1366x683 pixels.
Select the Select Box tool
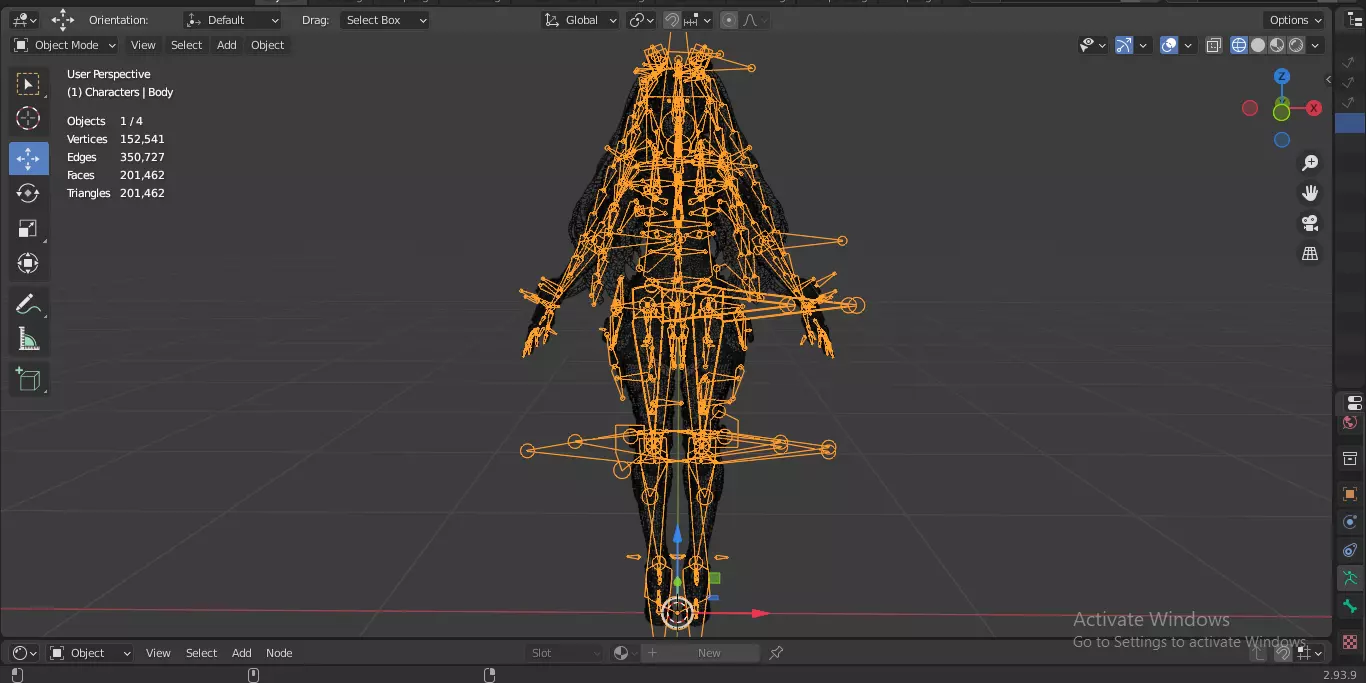28,84
